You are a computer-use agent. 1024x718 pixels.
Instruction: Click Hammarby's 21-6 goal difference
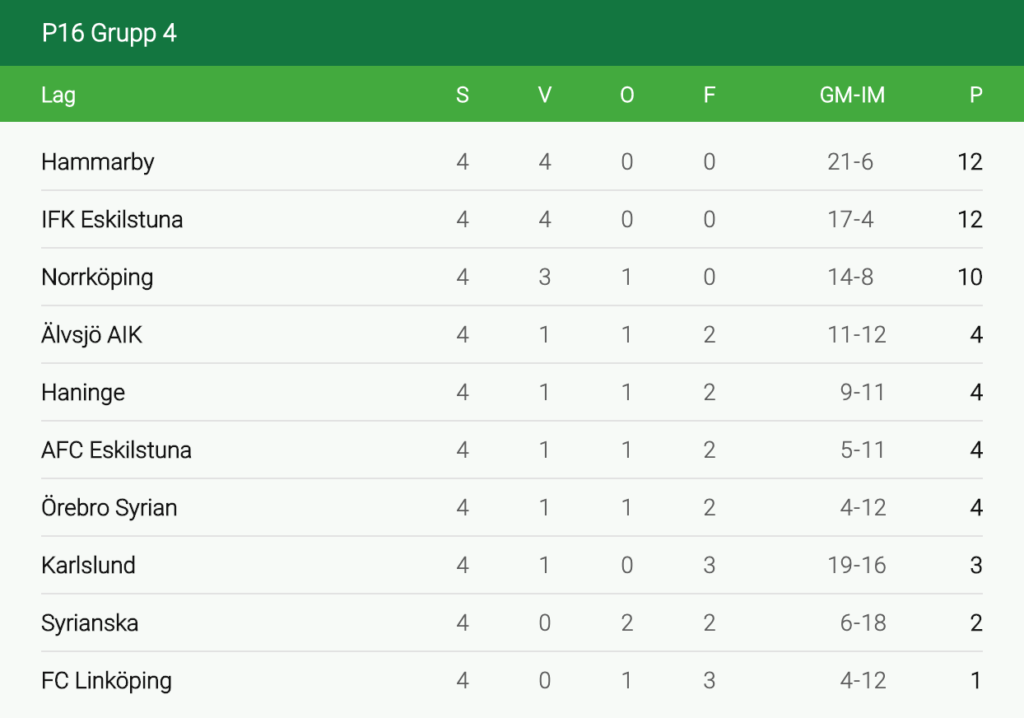pos(850,162)
